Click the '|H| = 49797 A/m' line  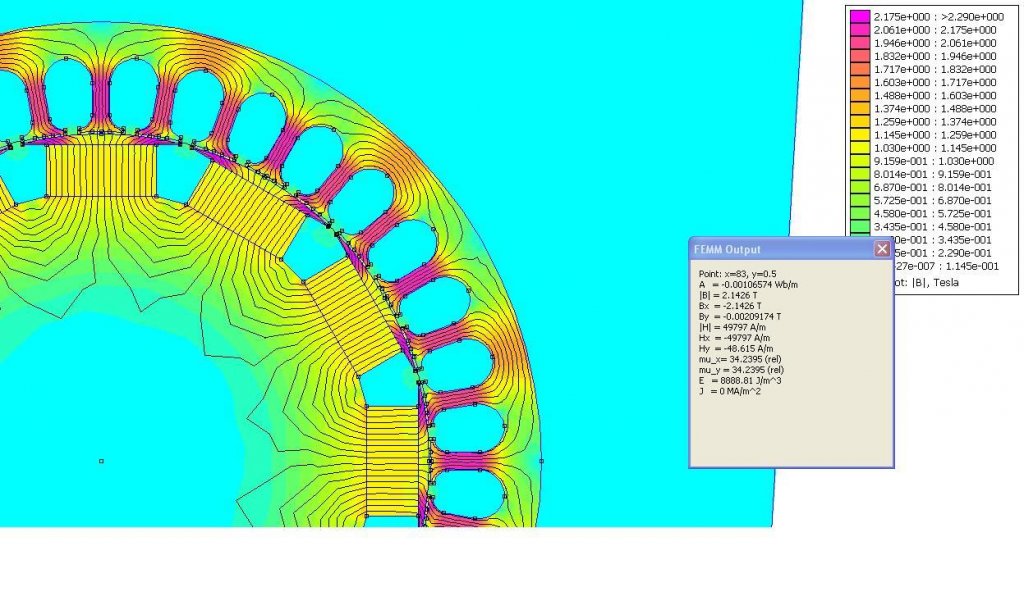[732, 327]
